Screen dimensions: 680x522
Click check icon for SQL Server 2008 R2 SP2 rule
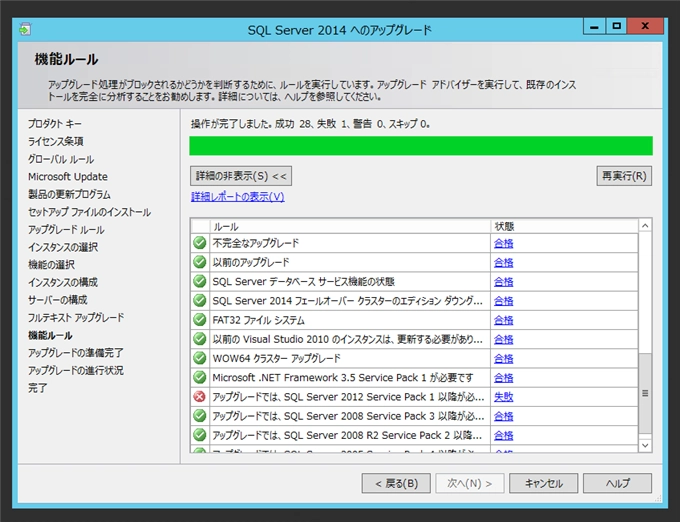click(199, 435)
